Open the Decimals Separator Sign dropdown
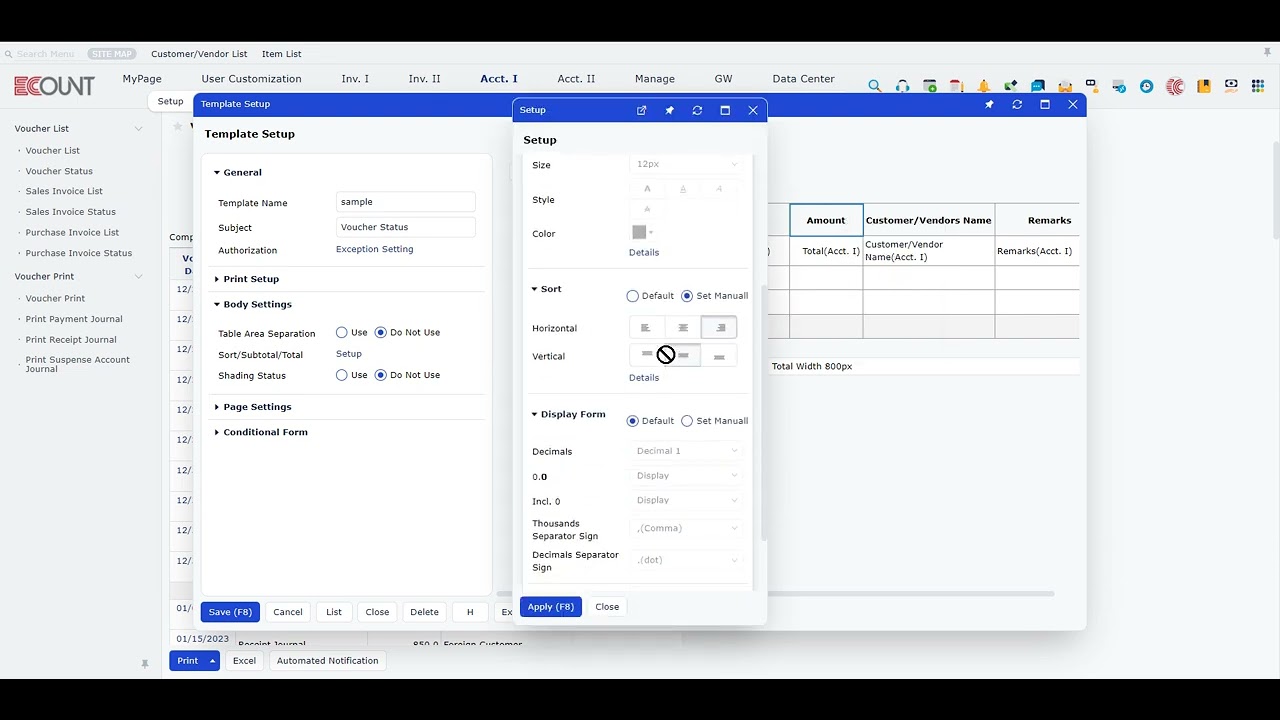The width and height of the screenshot is (1280, 720). point(686,560)
